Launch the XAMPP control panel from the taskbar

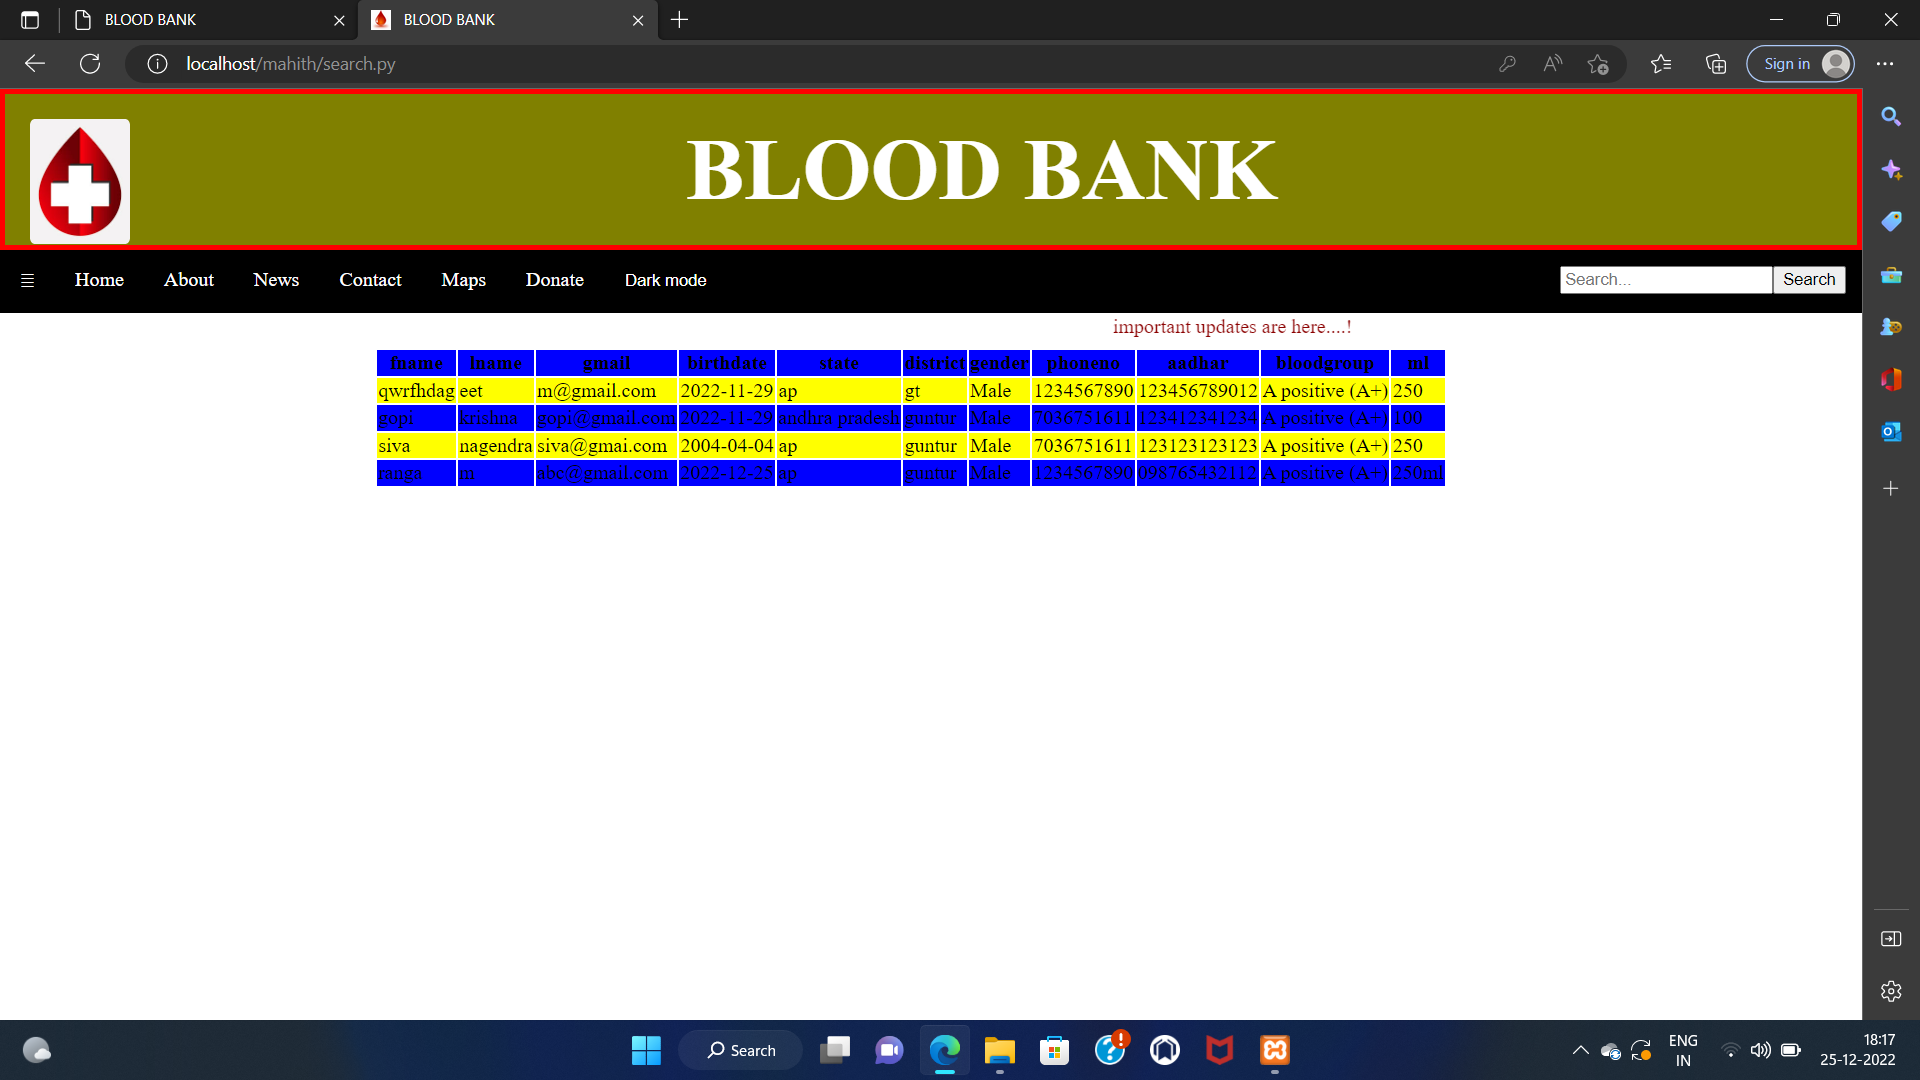(1274, 1050)
